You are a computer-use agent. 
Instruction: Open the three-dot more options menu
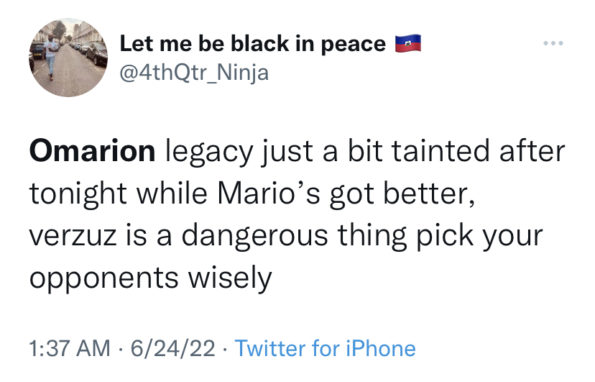(553, 43)
